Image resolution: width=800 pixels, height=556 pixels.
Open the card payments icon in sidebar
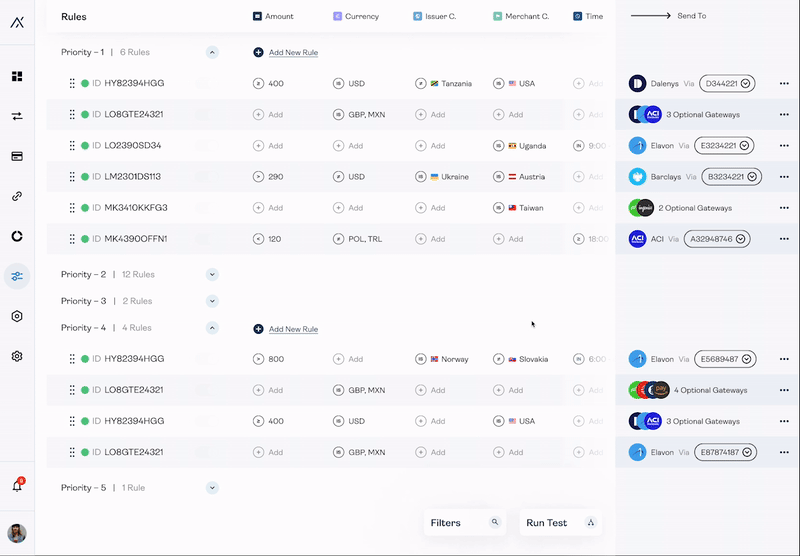[x=17, y=156]
